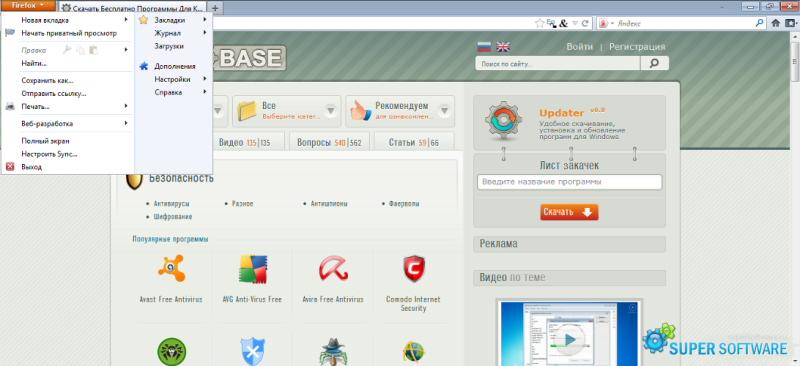Click the yellow folder icon next to 'Все'
This screenshot has height=366, width=800.
tap(247, 111)
